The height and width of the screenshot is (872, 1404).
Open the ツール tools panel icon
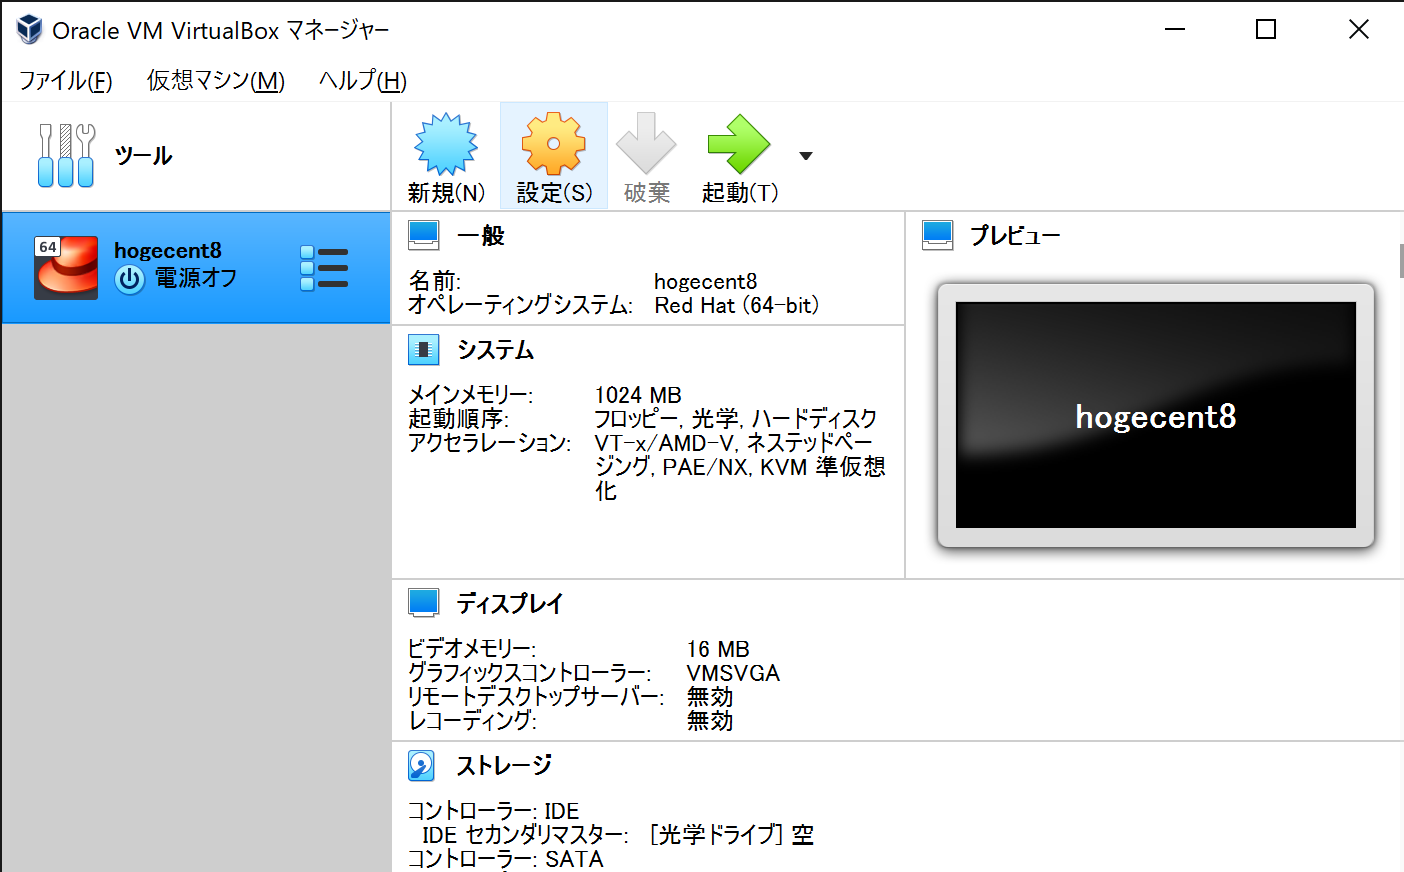click(x=66, y=155)
